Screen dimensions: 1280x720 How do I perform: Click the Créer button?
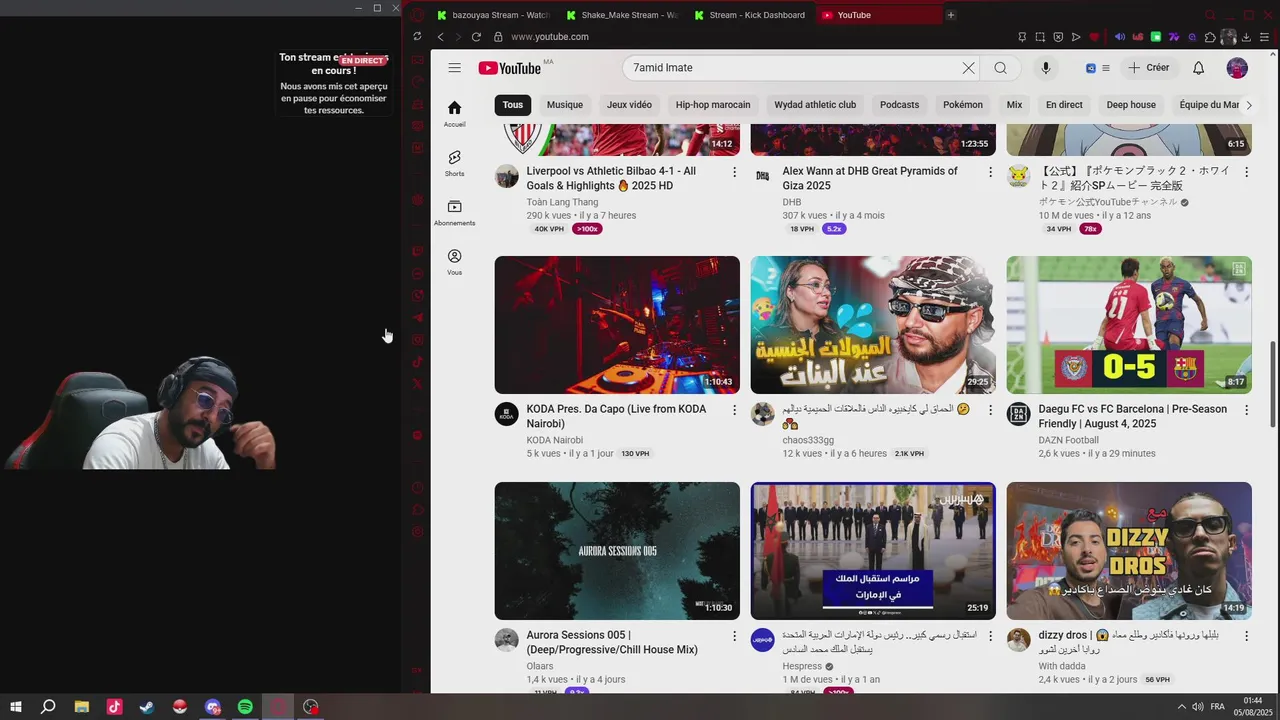tap(1148, 68)
